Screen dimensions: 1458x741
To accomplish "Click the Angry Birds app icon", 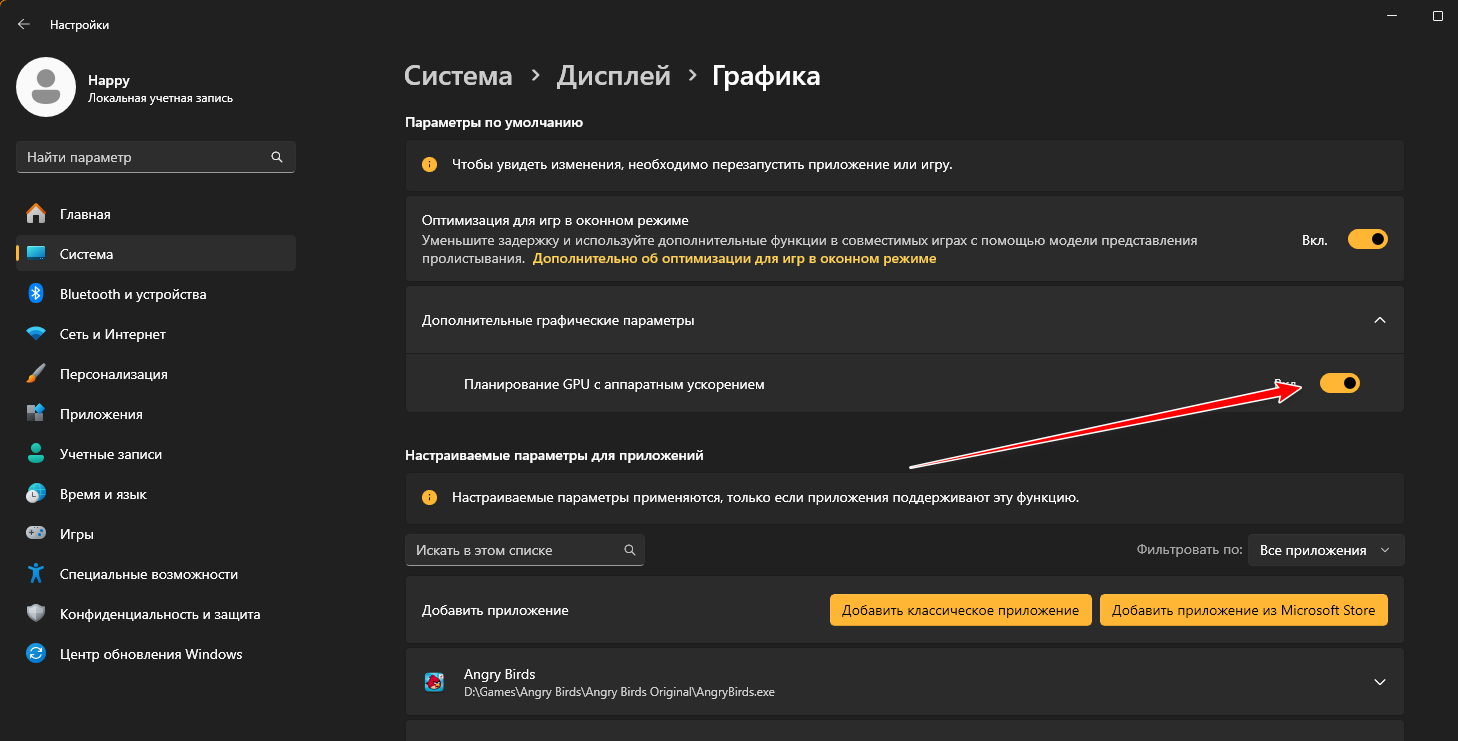I will pyautogui.click(x=434, y=682).
